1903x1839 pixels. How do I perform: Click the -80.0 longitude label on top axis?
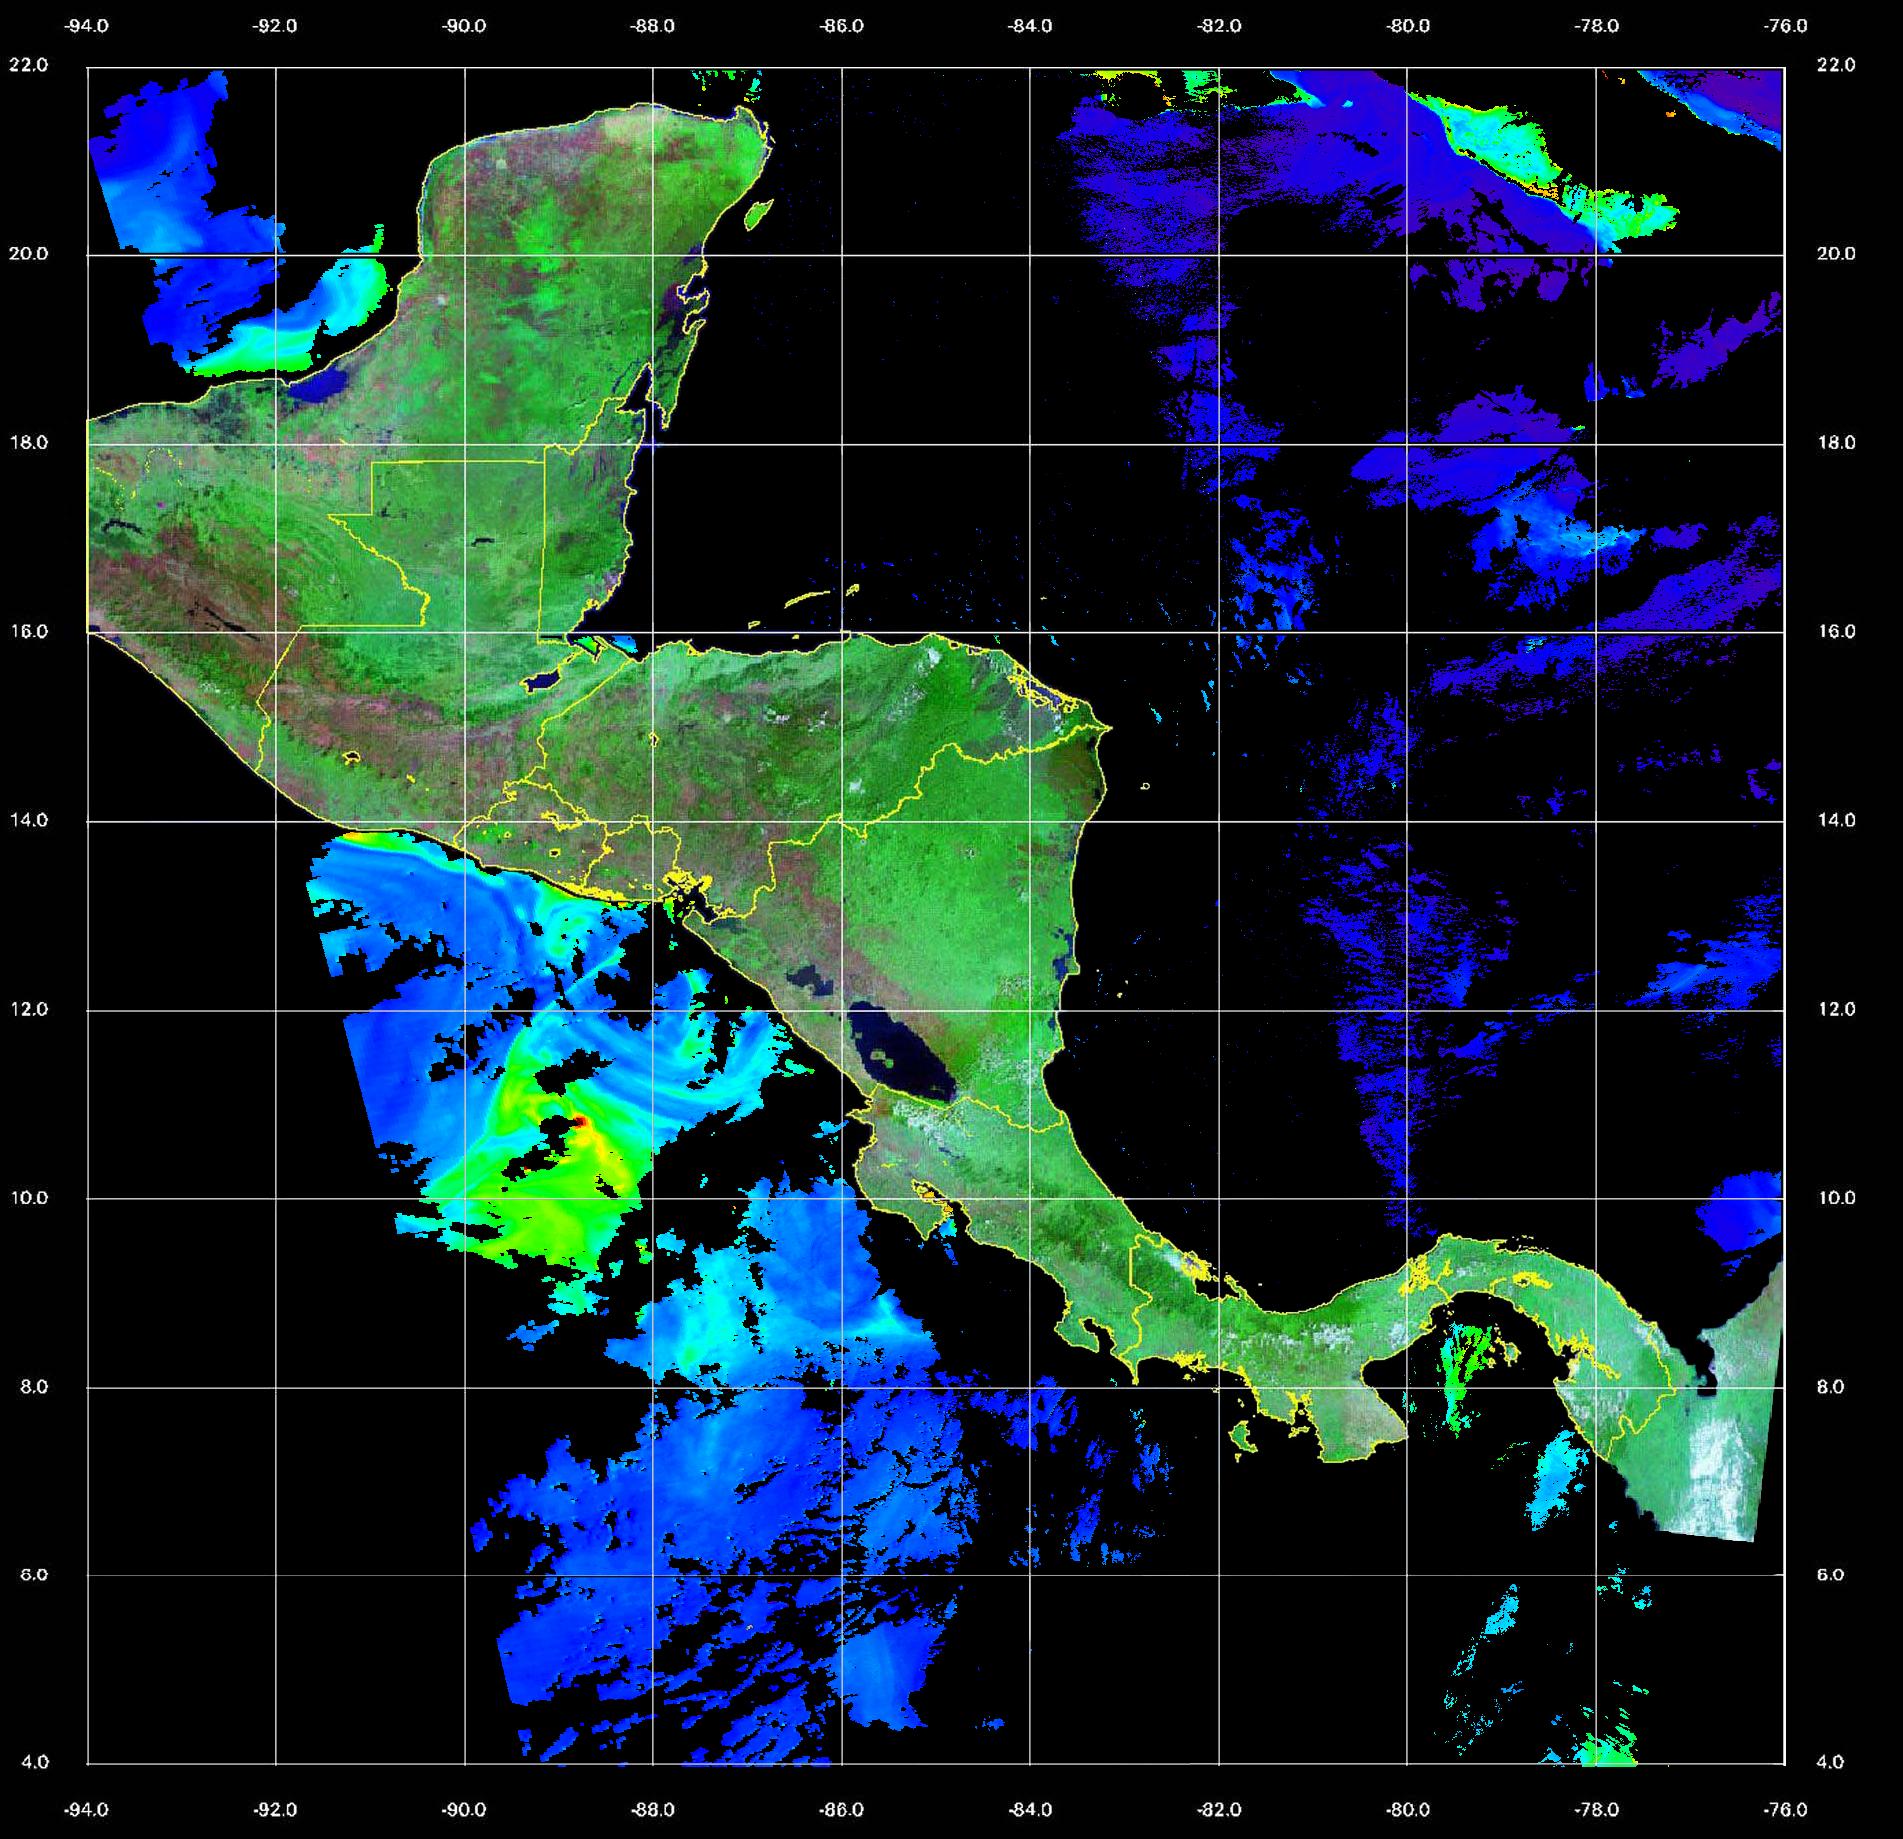[x=1408, y=26]
